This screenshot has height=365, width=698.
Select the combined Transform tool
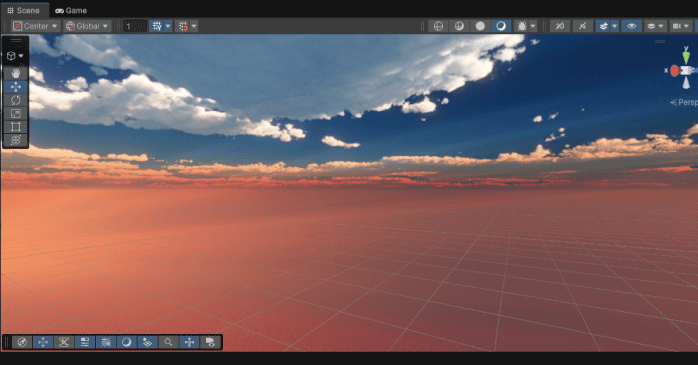pos(16,140)
